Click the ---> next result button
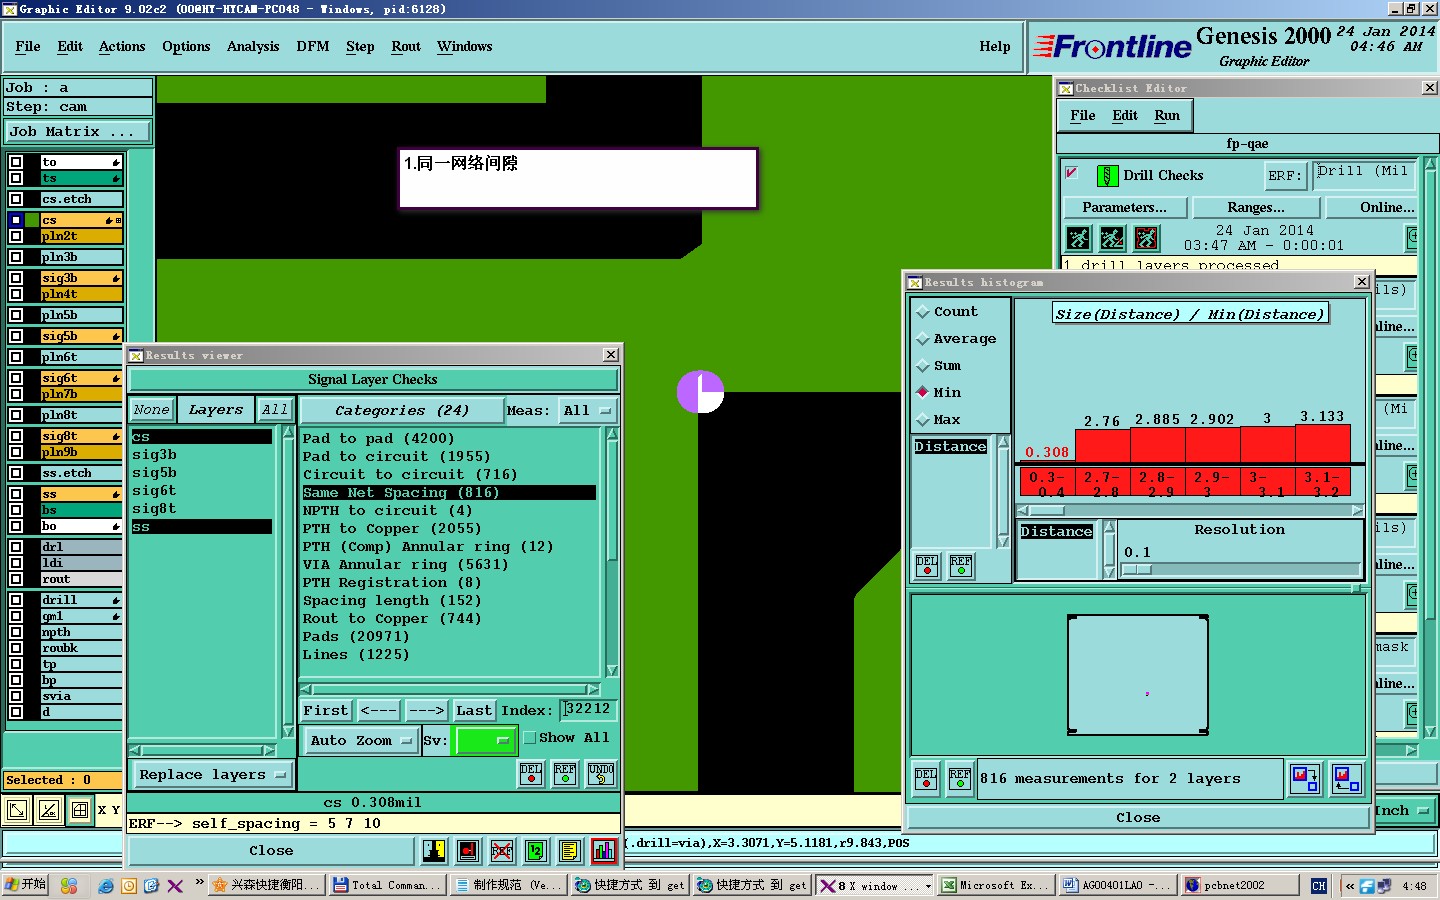 click(x=427, y=711)
